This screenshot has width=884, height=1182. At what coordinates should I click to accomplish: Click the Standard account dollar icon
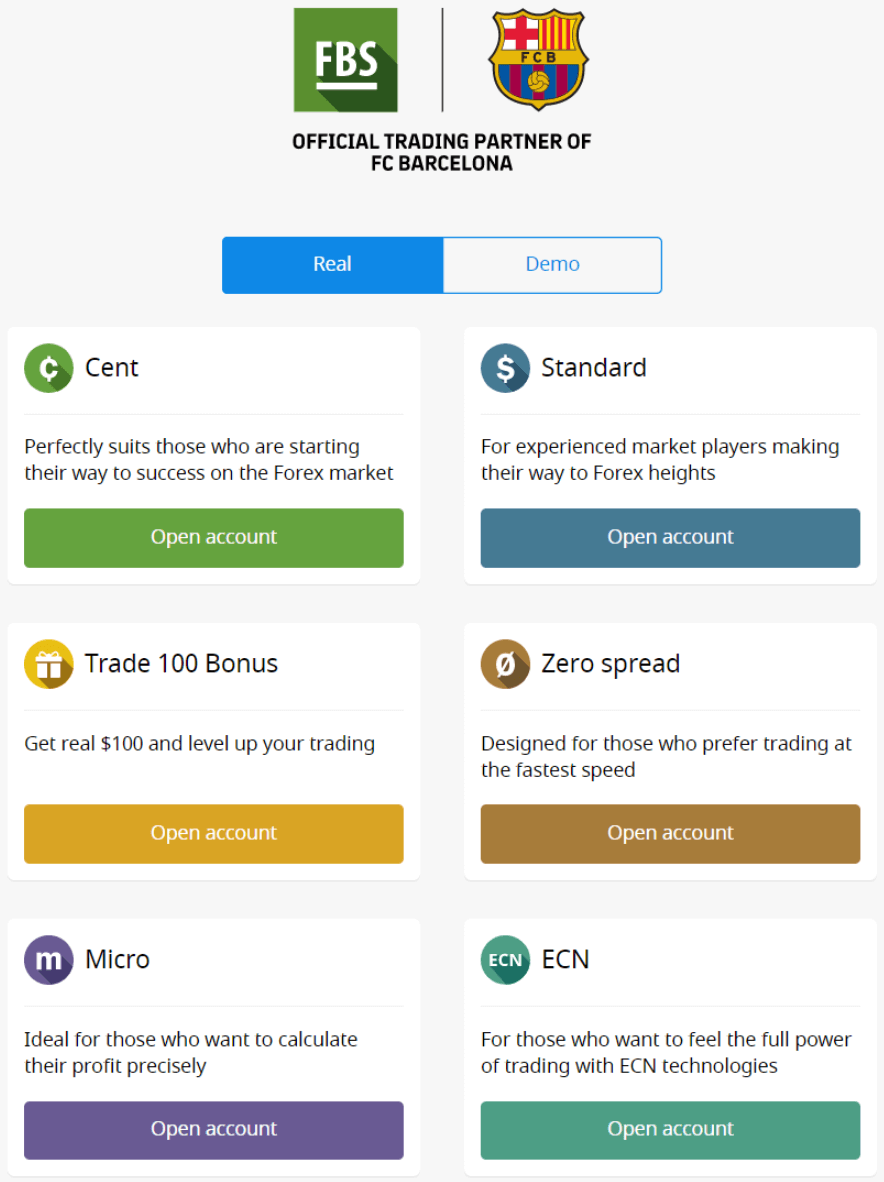click(x=505, y=368)
